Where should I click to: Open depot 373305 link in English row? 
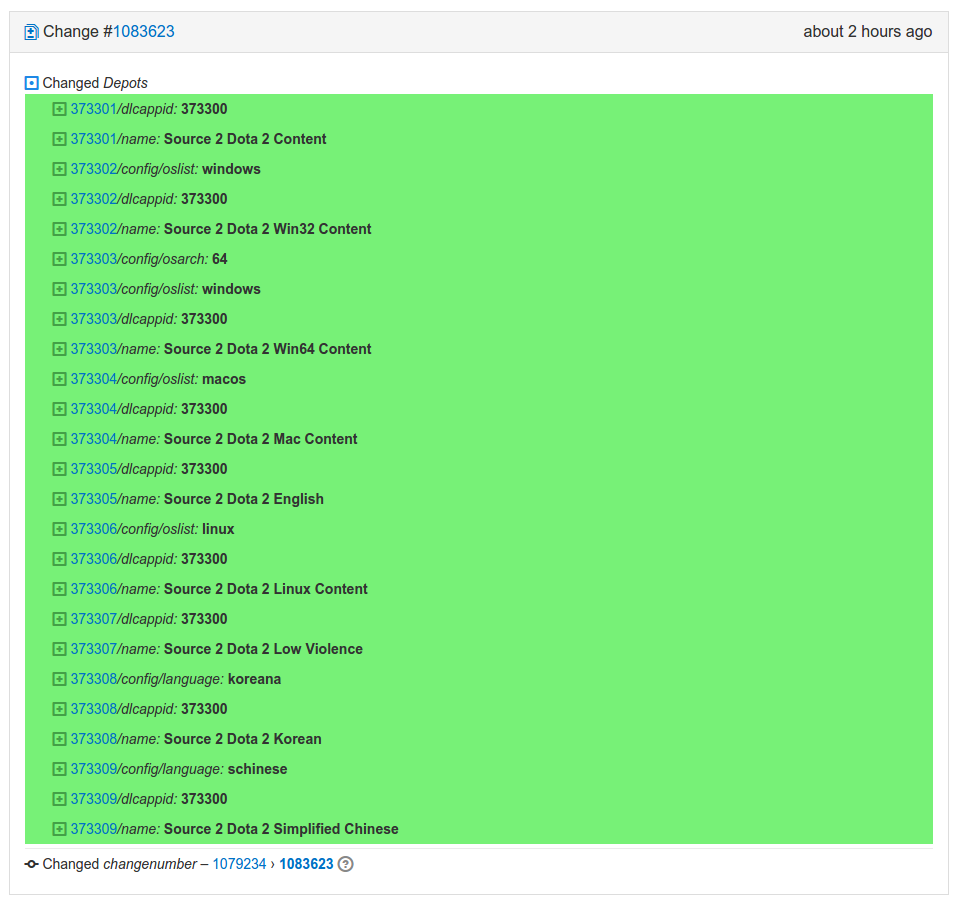tap(94, 499)
